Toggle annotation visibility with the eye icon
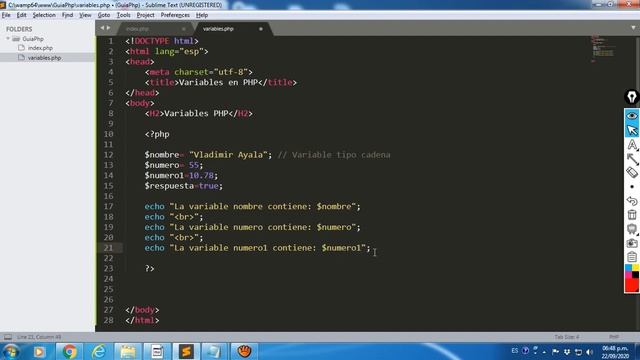The height and width of the screenshot is (360, 640). coord(632,116)
